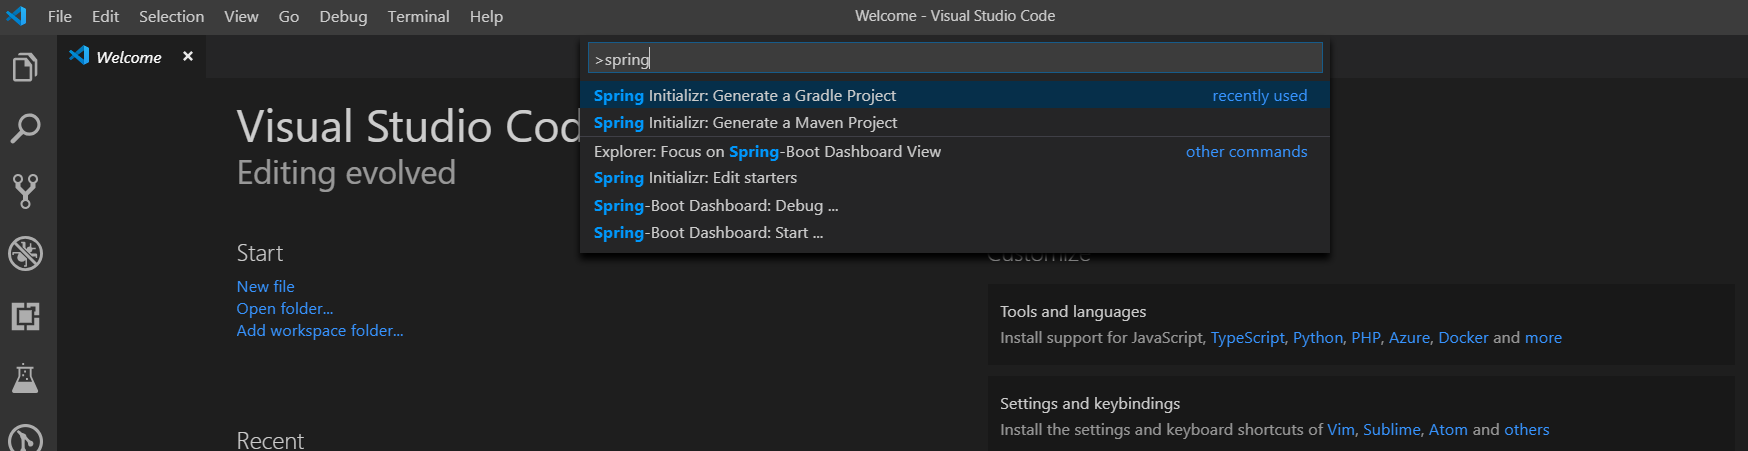The width and height of the screenshot is (1748, 451).
Task: Select Spring-Boot Dashboard: Debug command
Action: point(715,205)
